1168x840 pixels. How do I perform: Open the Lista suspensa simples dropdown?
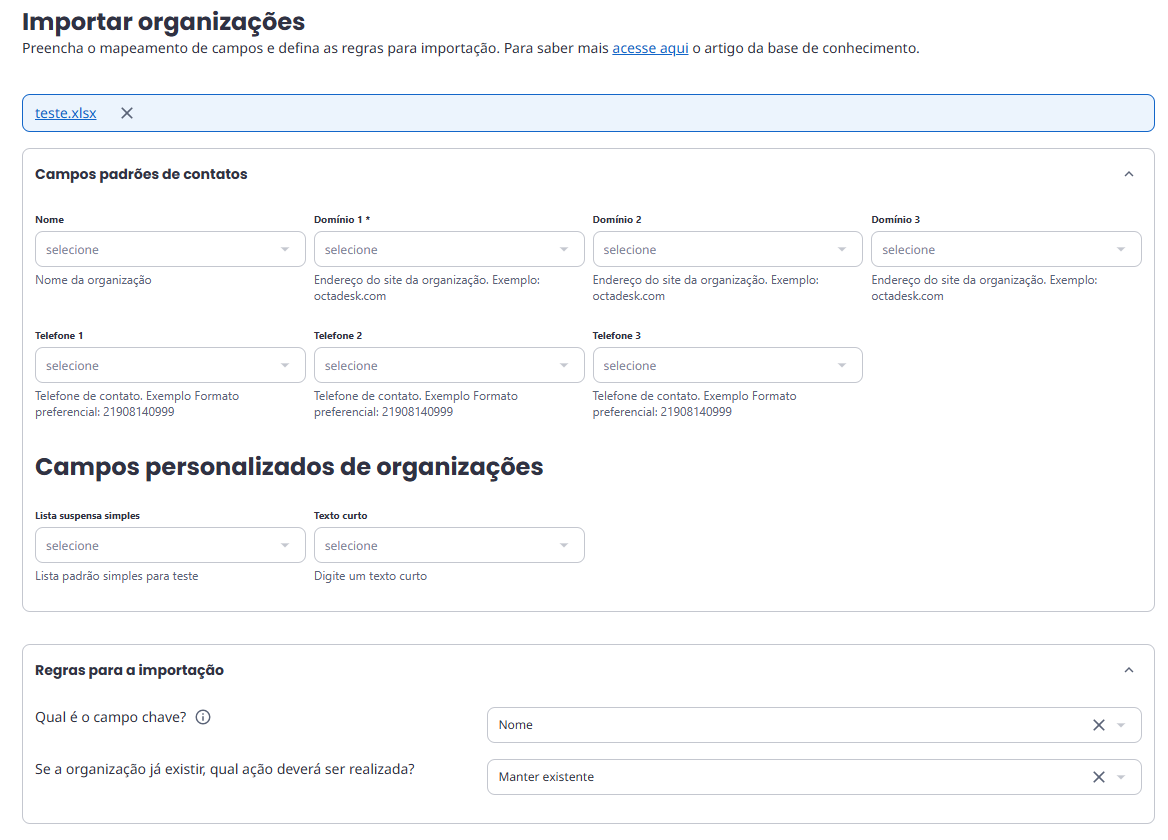(x=170, y=546)
